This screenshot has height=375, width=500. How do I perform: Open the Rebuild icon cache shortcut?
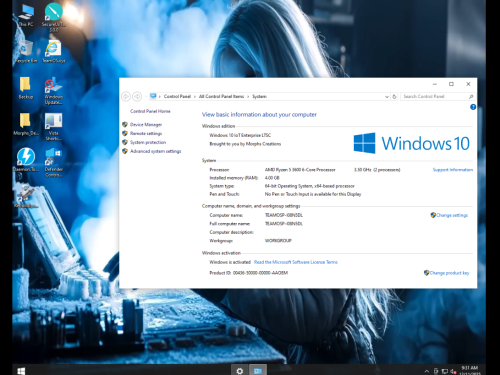(x=26, y=196)
